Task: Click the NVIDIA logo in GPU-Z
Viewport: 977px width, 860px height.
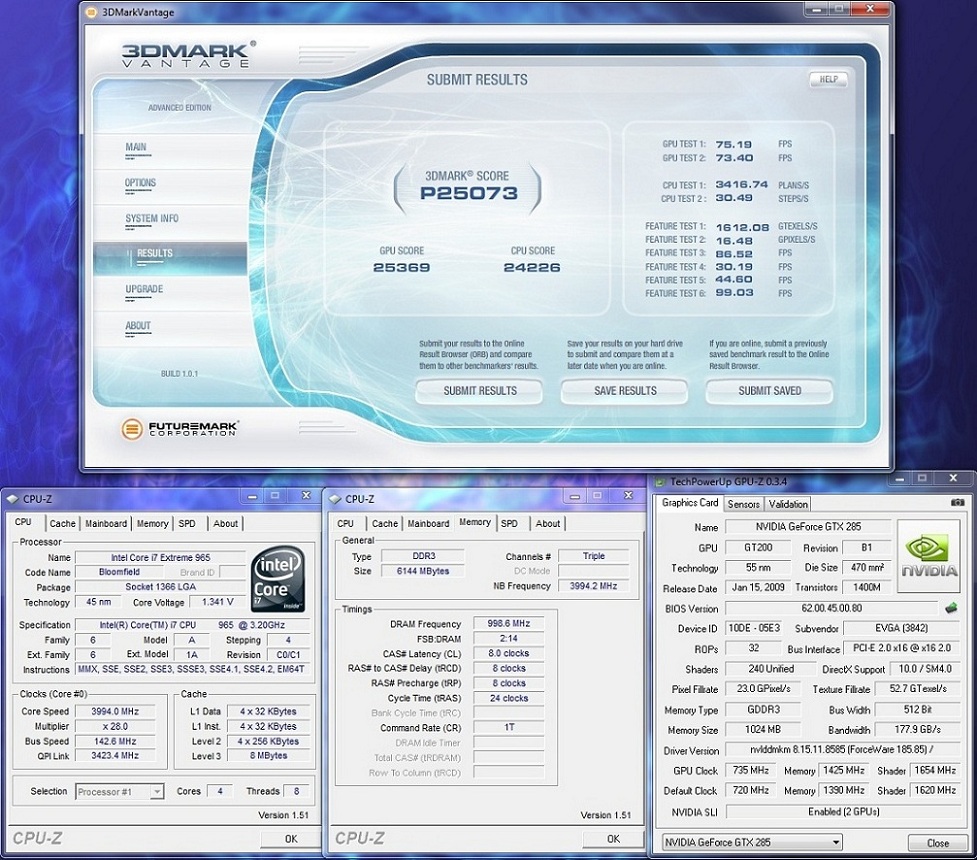Action: coord(928,556)
